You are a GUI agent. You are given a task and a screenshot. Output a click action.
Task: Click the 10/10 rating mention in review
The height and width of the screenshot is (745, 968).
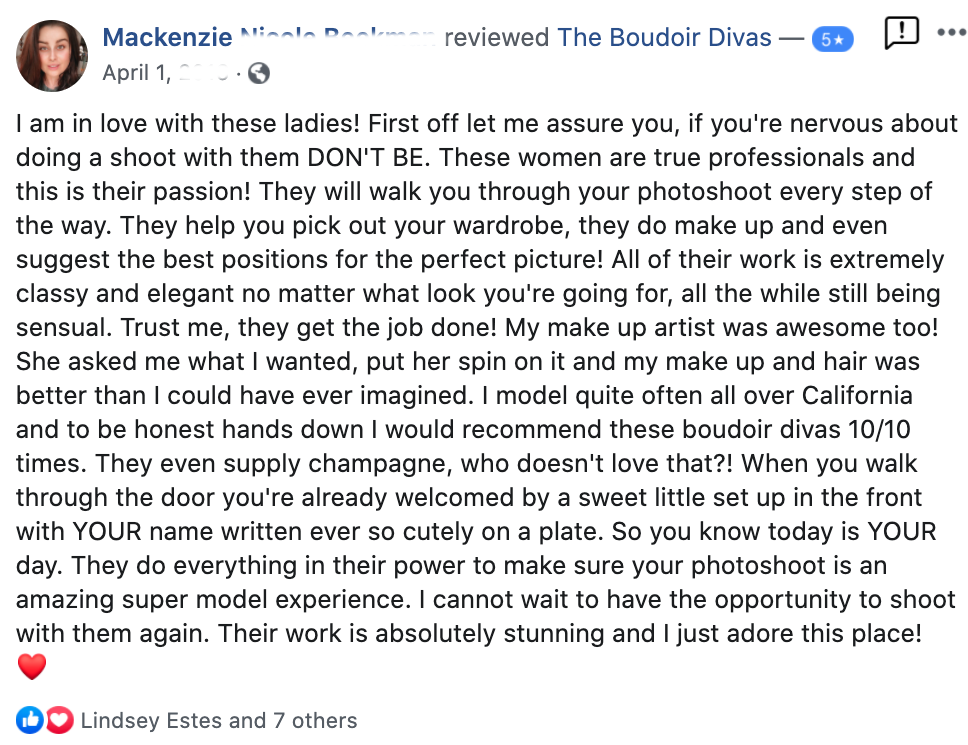[879, 430]
